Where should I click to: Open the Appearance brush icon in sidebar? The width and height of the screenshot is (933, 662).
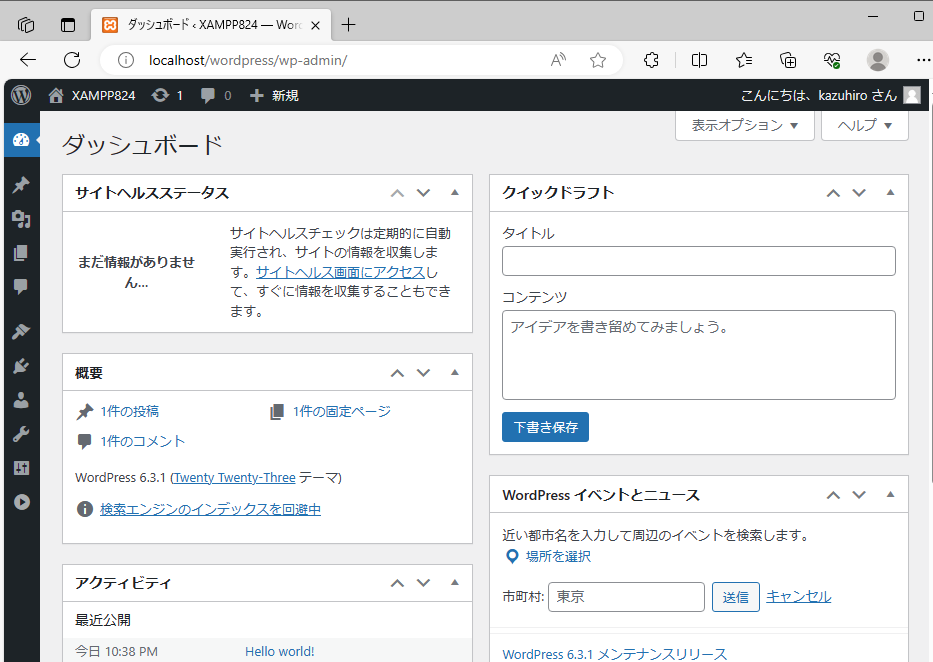point(20,331)
